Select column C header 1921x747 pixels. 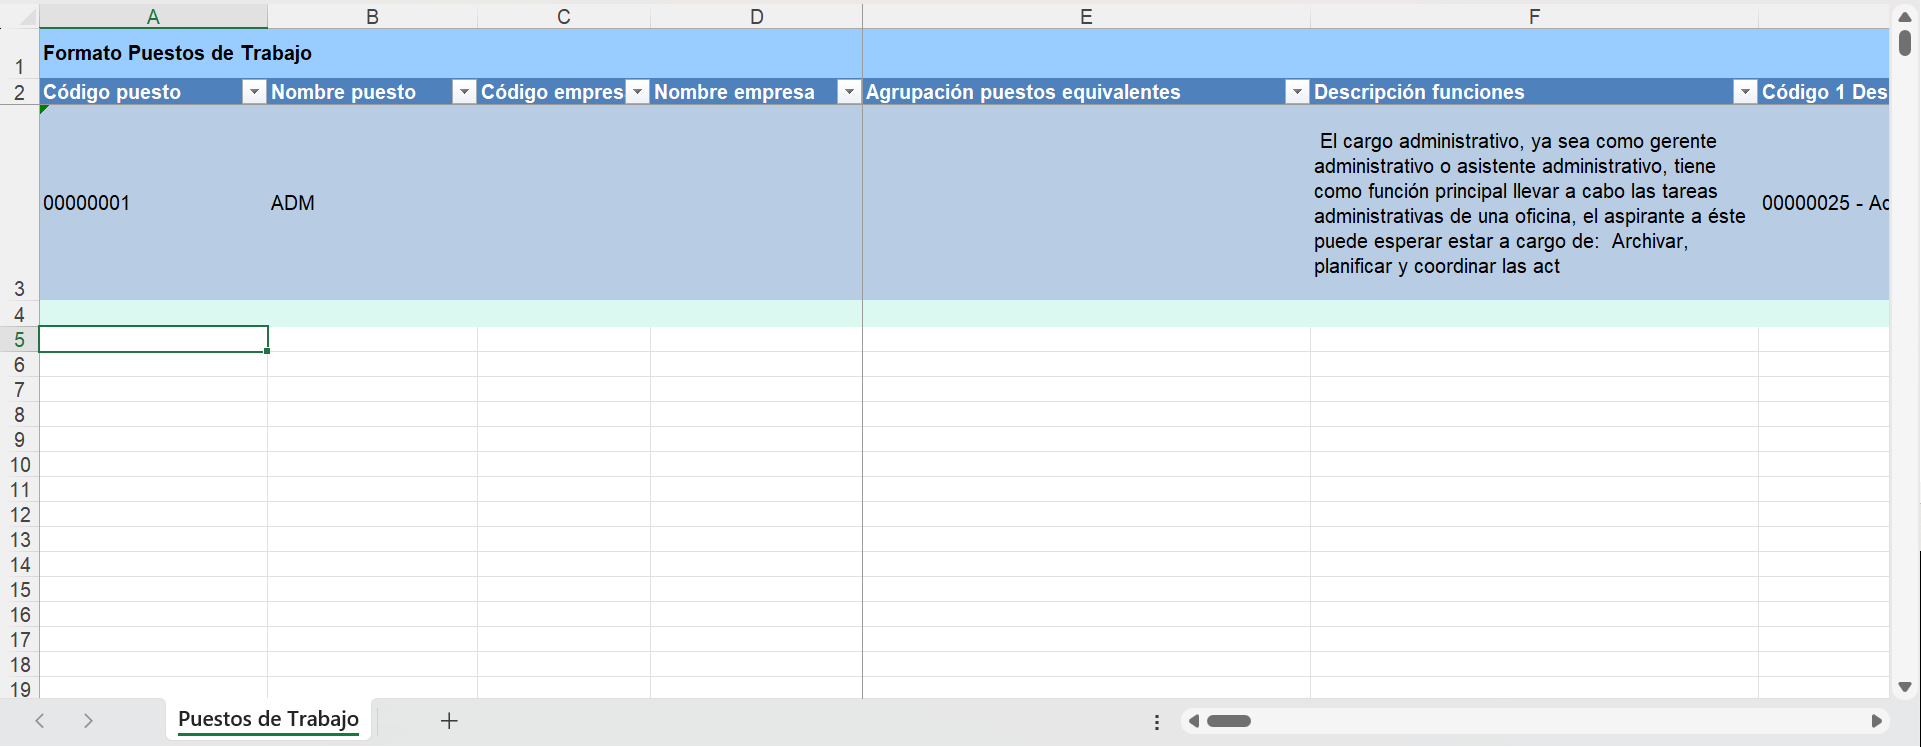tap(564, 16)
